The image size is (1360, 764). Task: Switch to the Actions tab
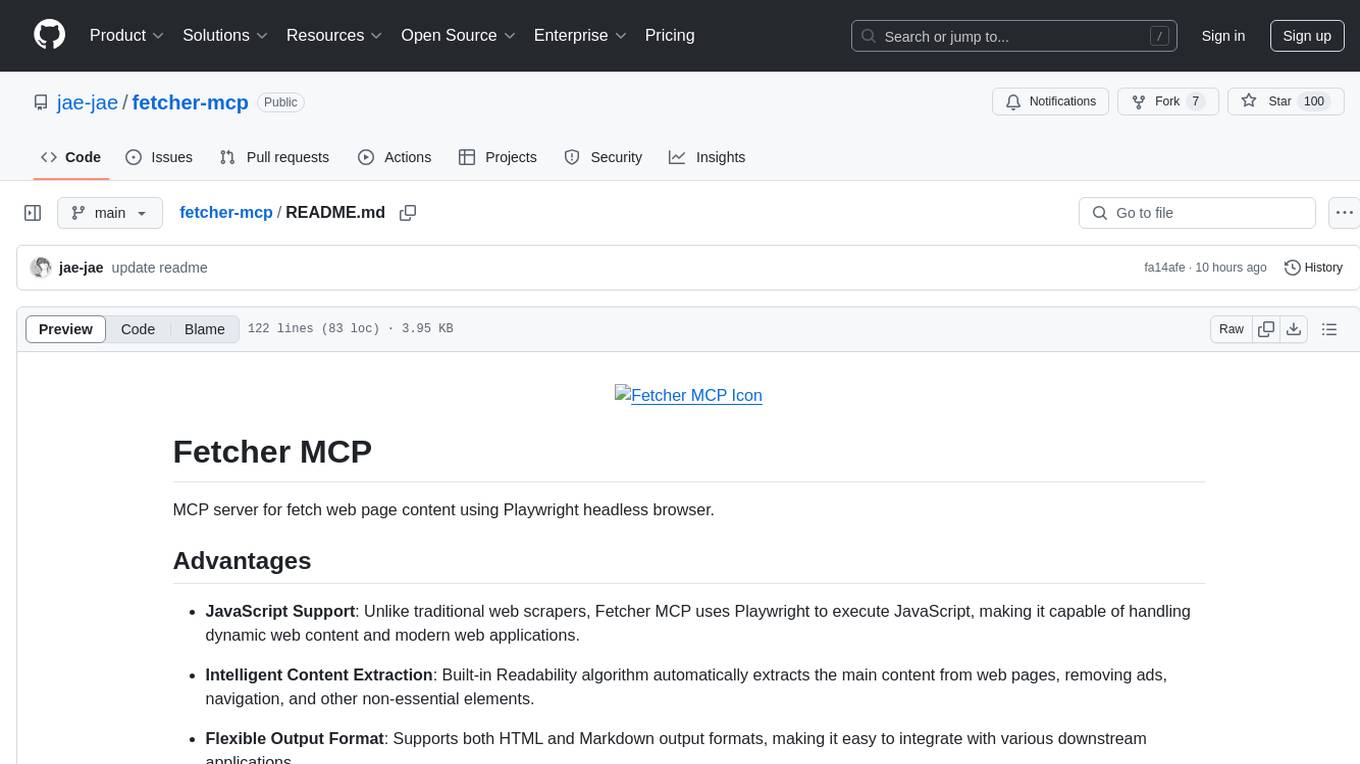(x=394, y=157)
